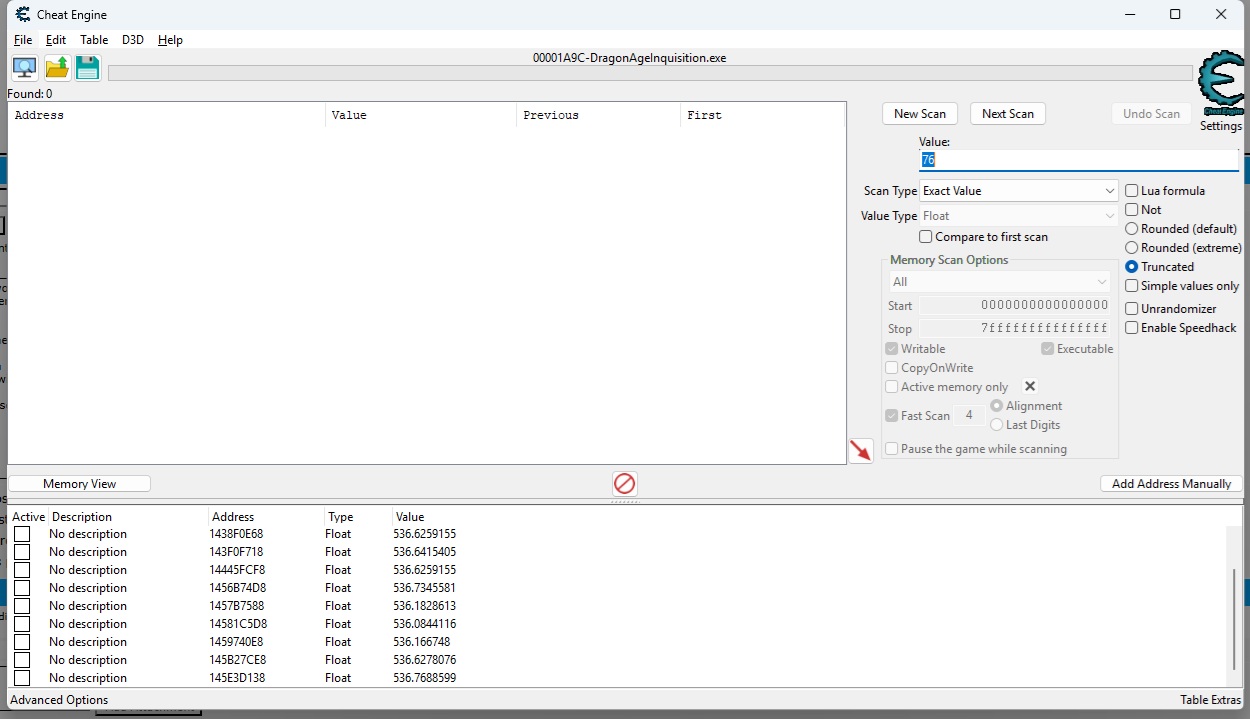Image resolution: width=1250 pixels, height=719 pixels.
Task: Click the Undo Scan button
Action: pyautogui.click(x=1152, y=114)
